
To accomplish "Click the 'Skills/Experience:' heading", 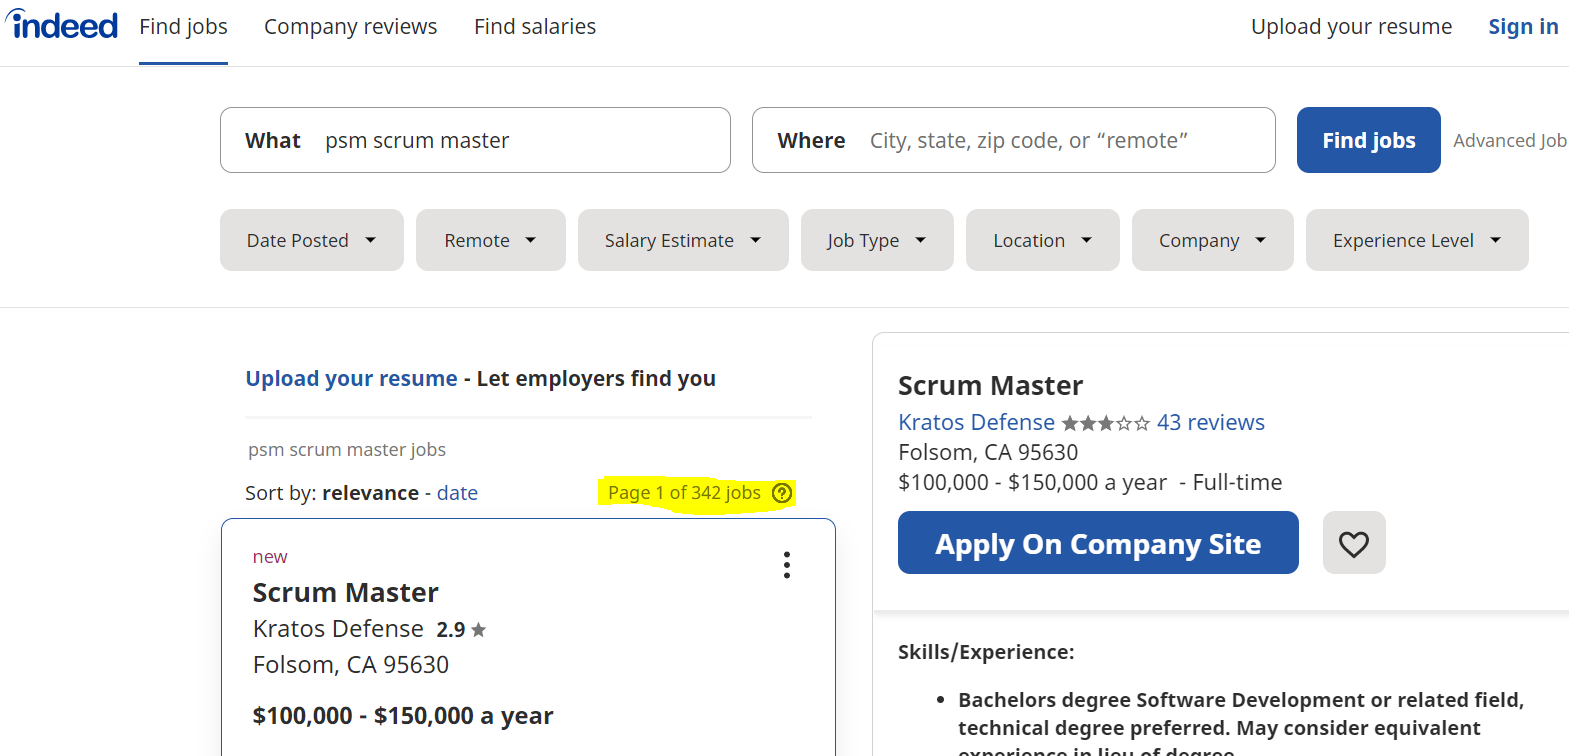I will coord(986,652).
